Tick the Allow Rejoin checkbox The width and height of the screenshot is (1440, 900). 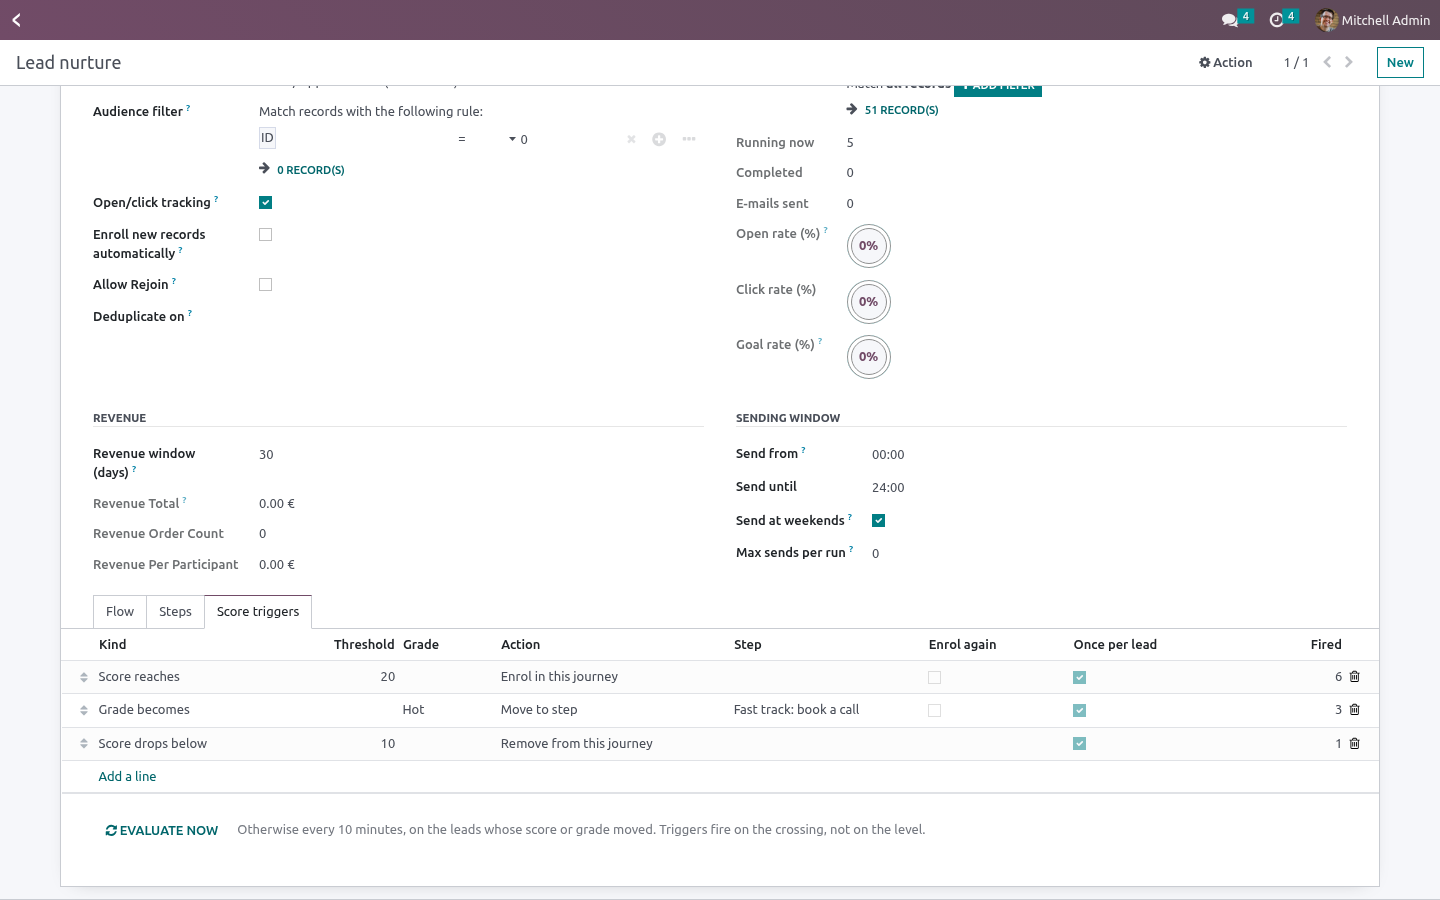265,284
